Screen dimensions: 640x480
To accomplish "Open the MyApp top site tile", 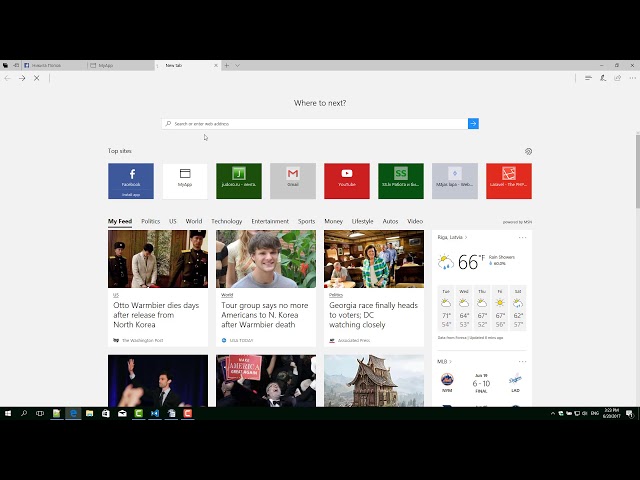I will point(185,181).
